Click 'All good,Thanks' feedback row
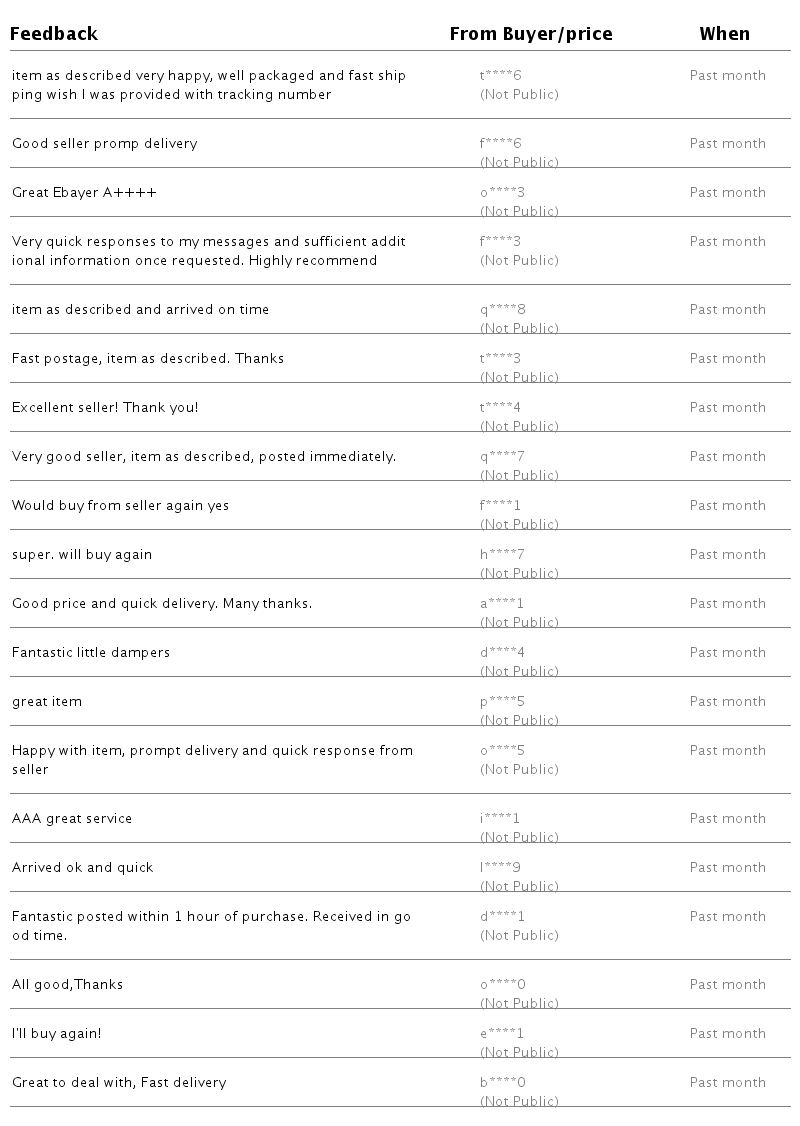 click(x=67, y=984)
